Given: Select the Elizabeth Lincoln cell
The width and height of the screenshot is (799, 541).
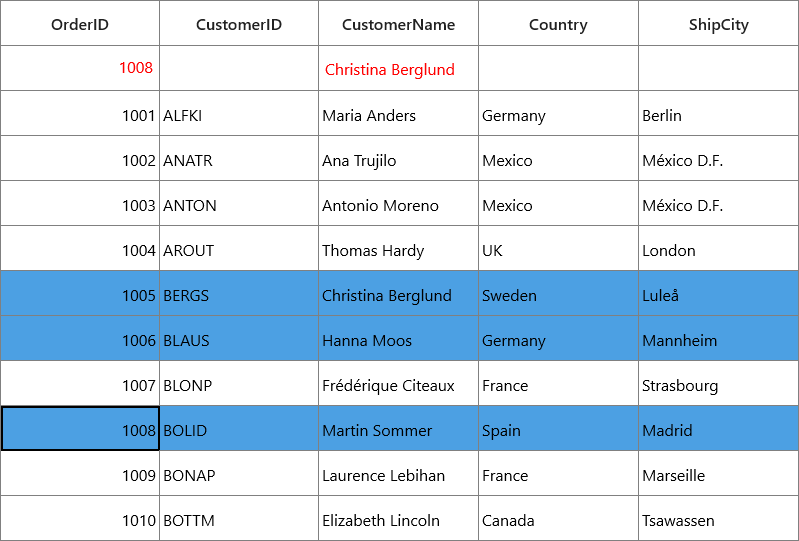Looking at the screenshot, I should click(x=398, y=518).
